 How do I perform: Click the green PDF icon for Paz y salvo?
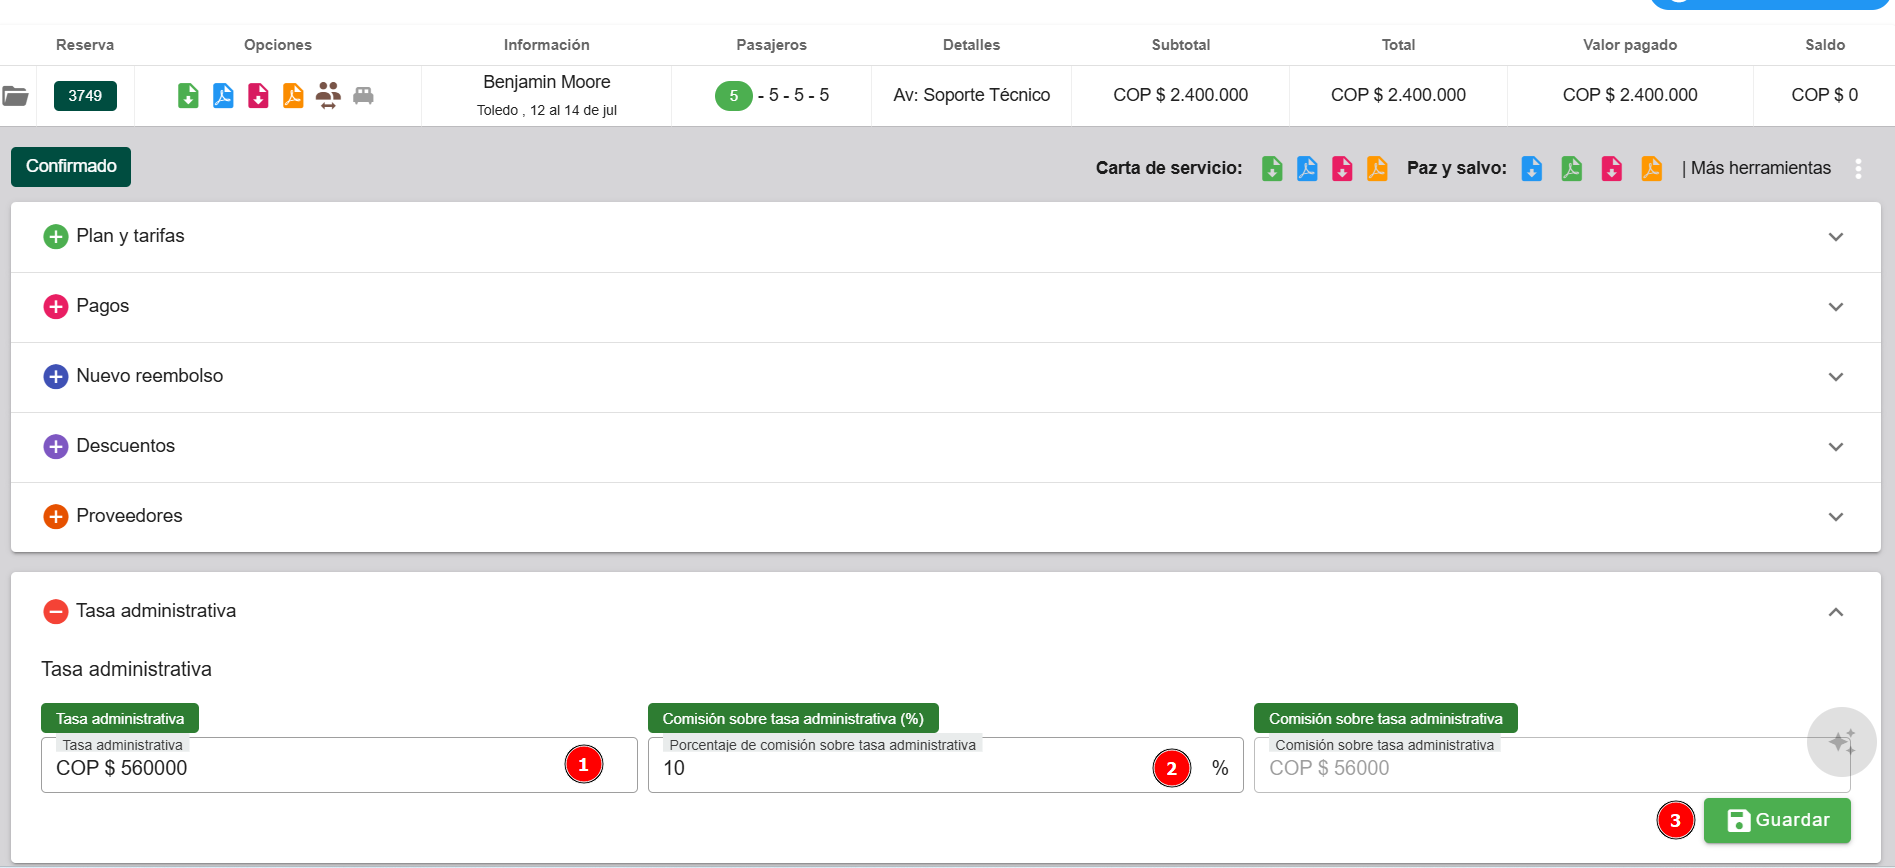(1571, 169)
